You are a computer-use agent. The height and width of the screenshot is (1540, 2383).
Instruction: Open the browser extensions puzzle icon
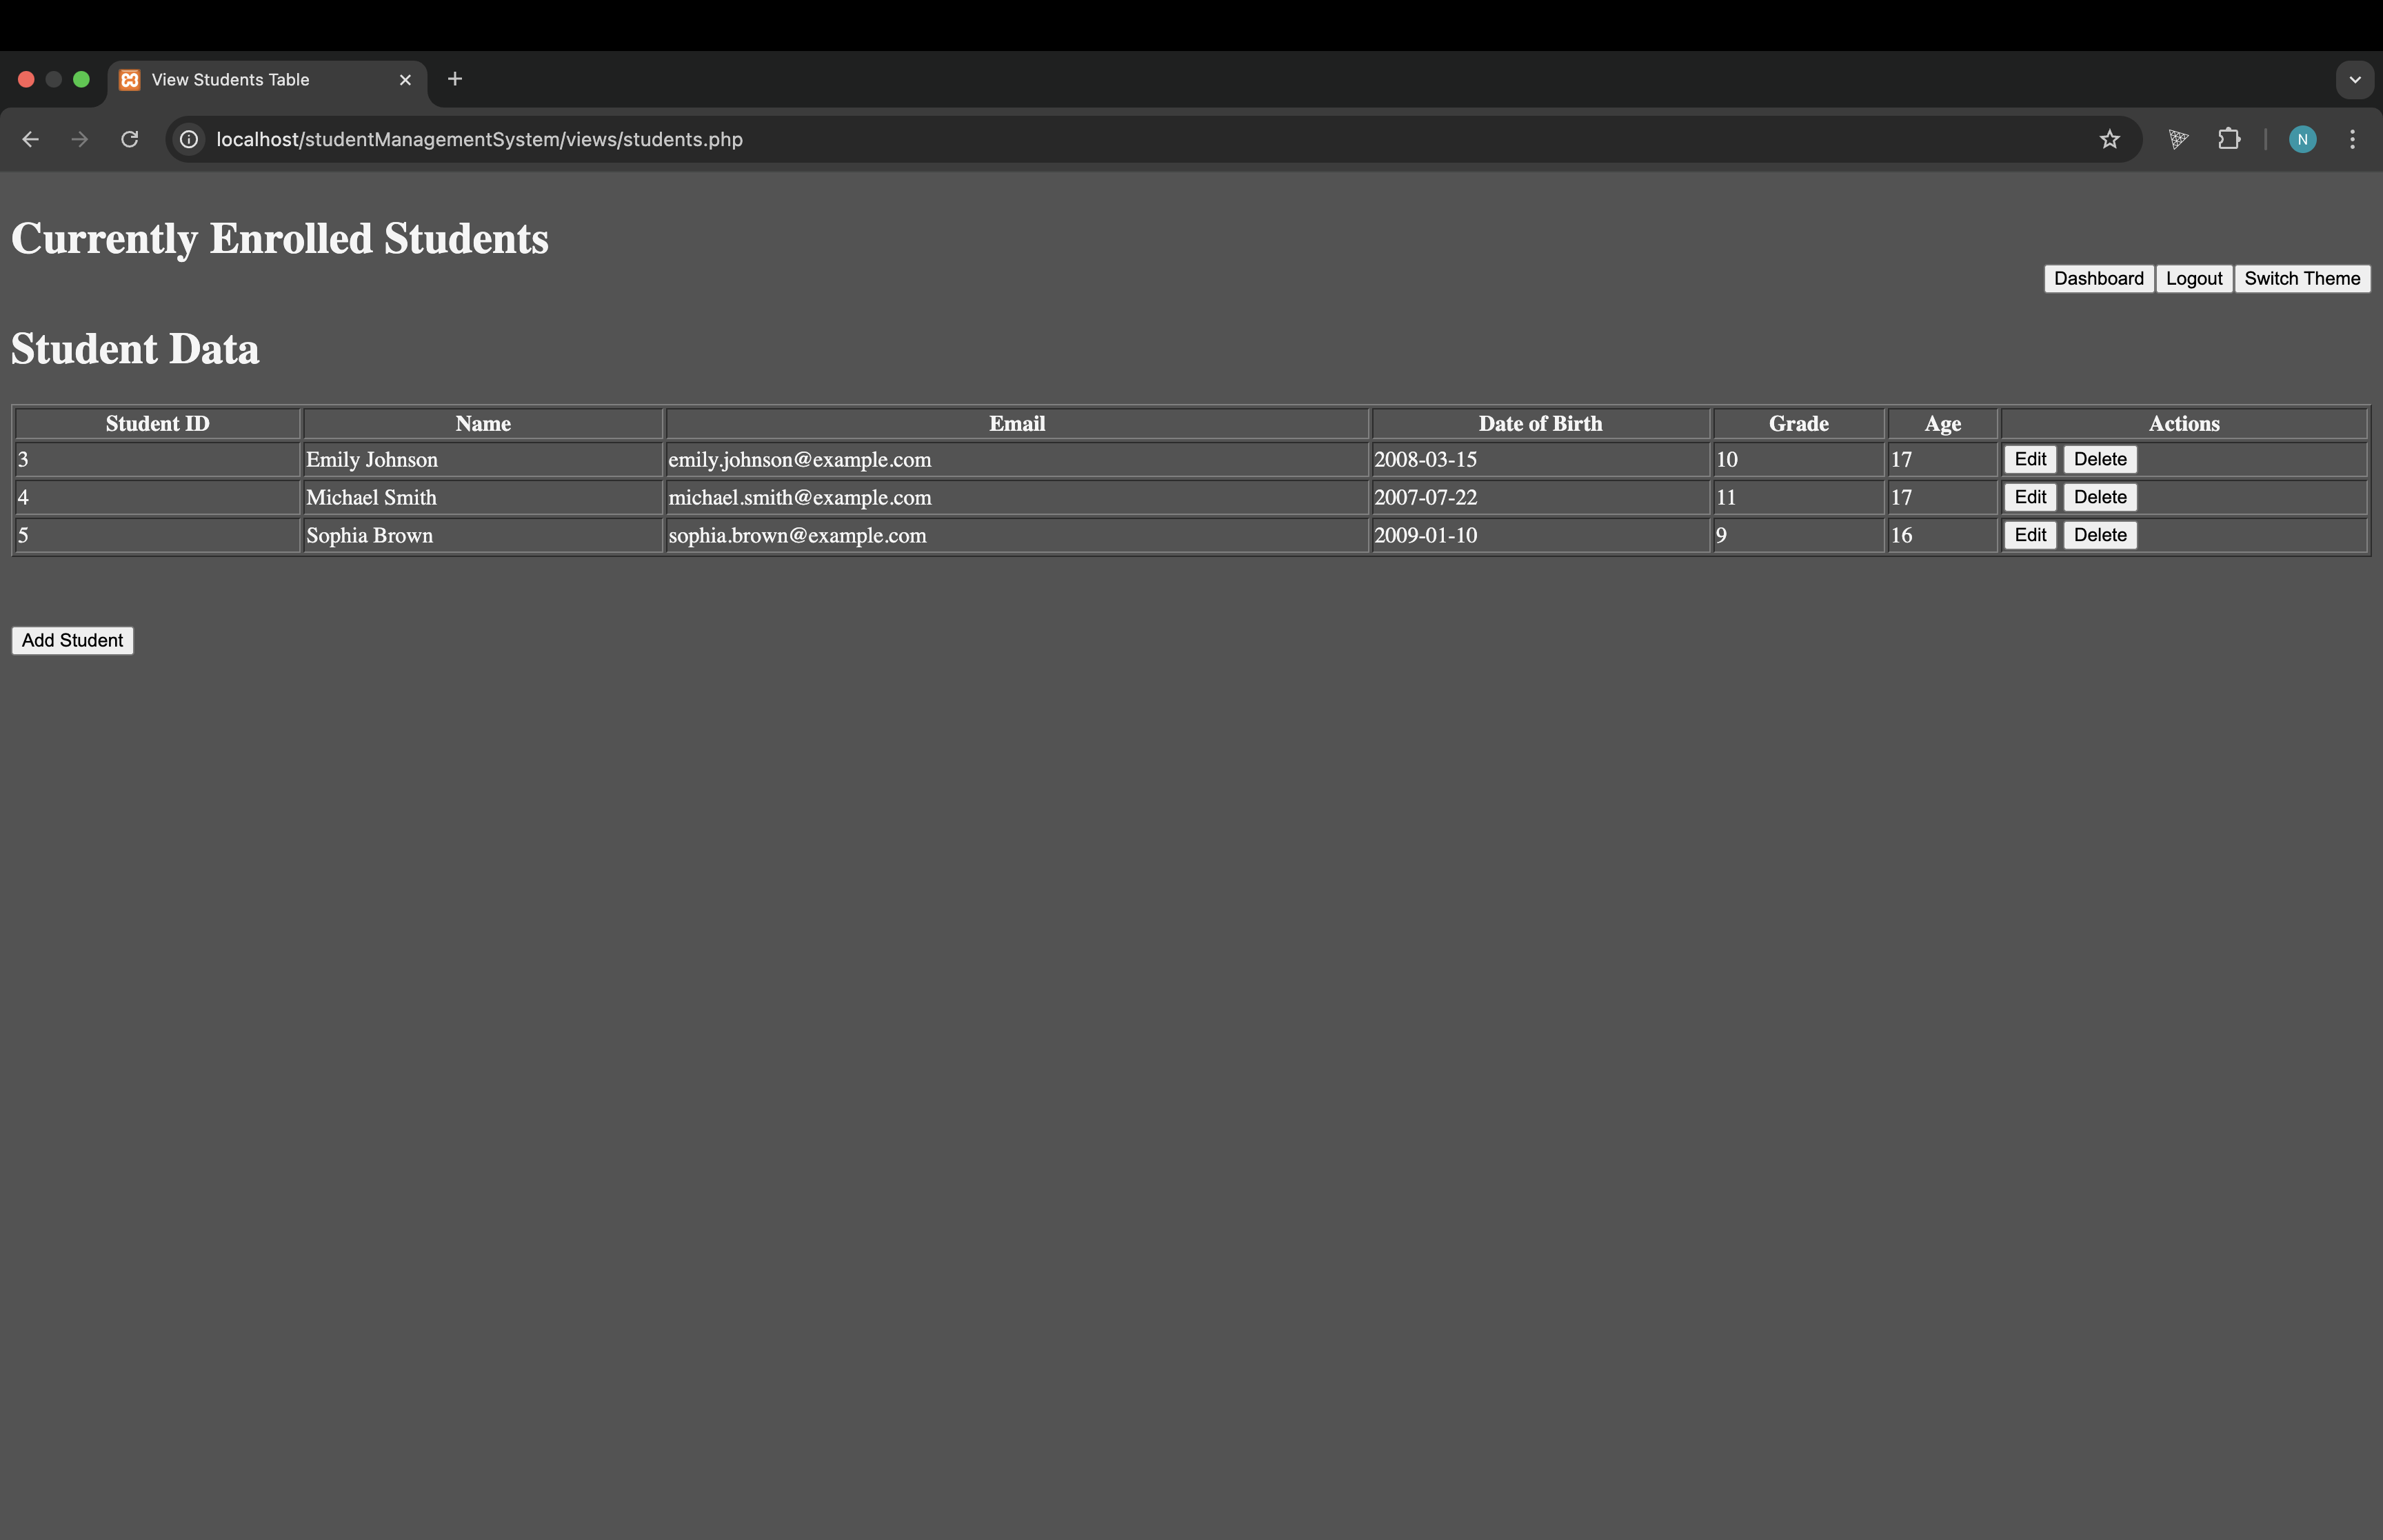[2229, 139]
